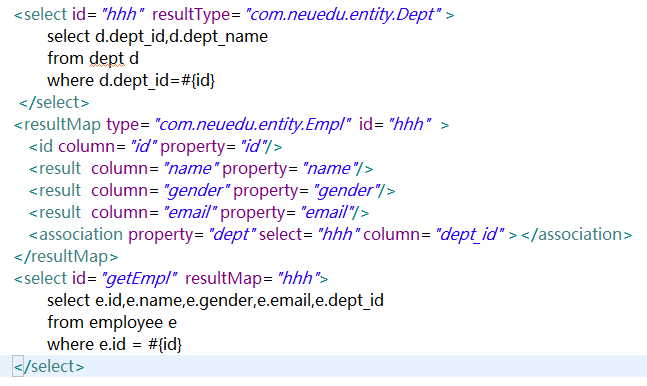The image size is (647, 386).
Task: Click the select="hhh" attribute in association
Action: [x=310, y=234]
